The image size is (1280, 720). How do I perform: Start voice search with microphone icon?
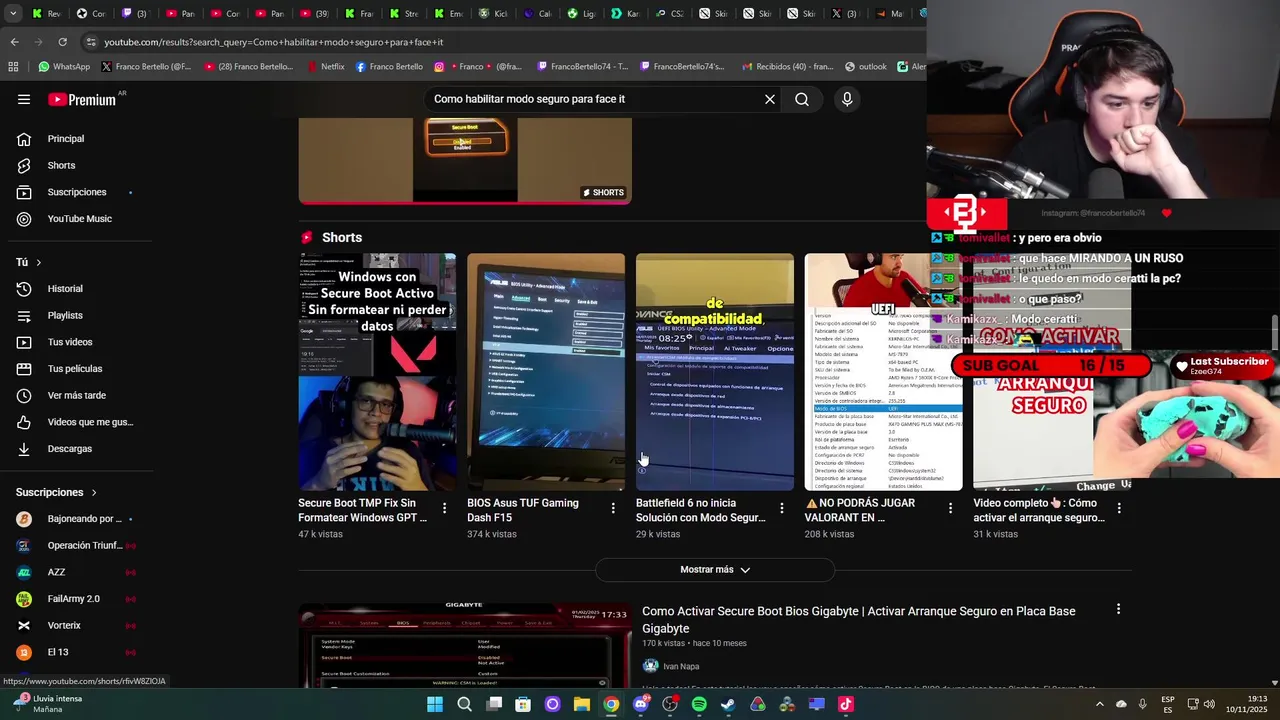[x=847, y=99]
